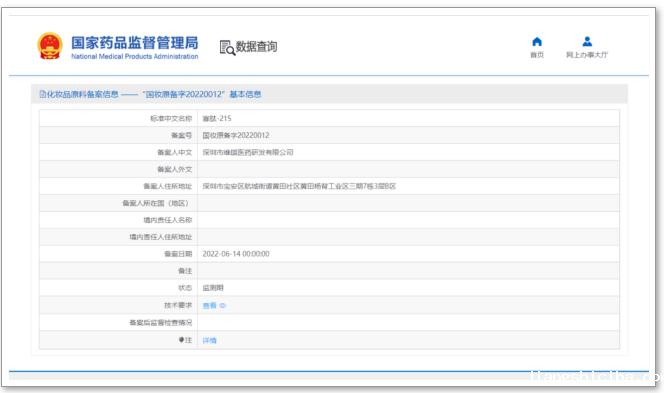This screenshot has width=664, height=393.
Task: Open the 详情 link in 注 row
Action: (209, 340)
